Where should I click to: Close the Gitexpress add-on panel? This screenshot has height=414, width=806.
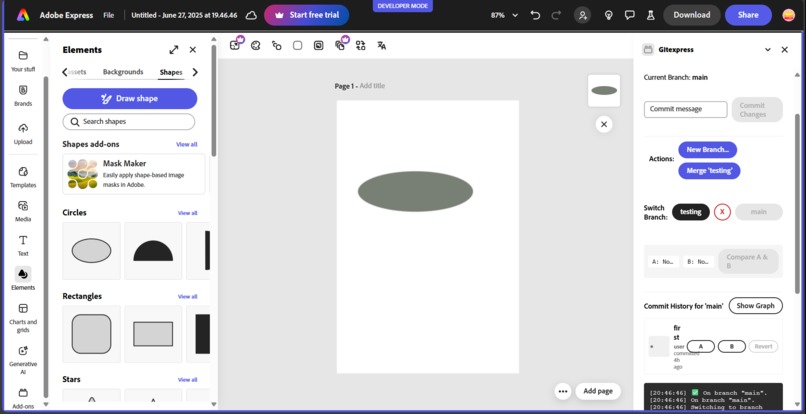(x=784, y=50)
